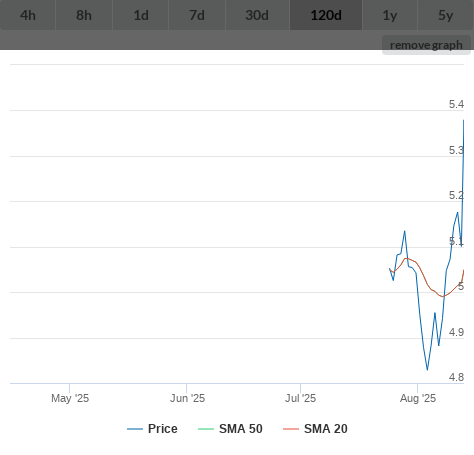Switch chart to 30d range
The image size is (474, 455).
[257, 15]
